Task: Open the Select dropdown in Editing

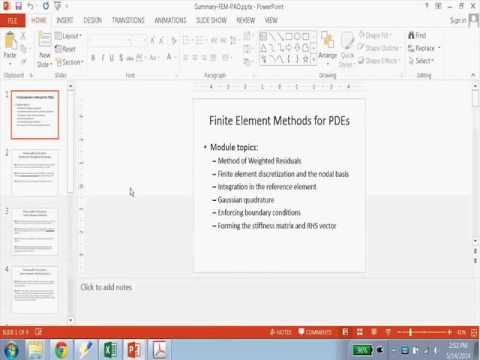Action: point(421,61)
